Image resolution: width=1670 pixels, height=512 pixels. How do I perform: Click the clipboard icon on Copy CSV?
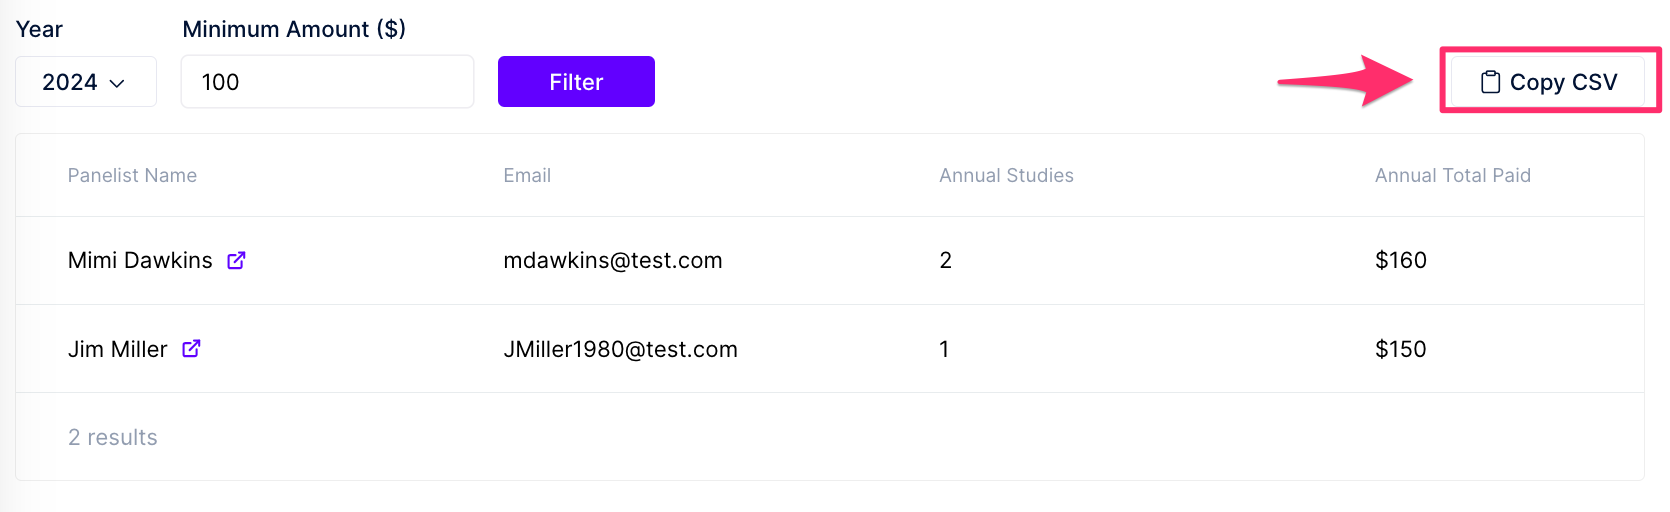1490,82
